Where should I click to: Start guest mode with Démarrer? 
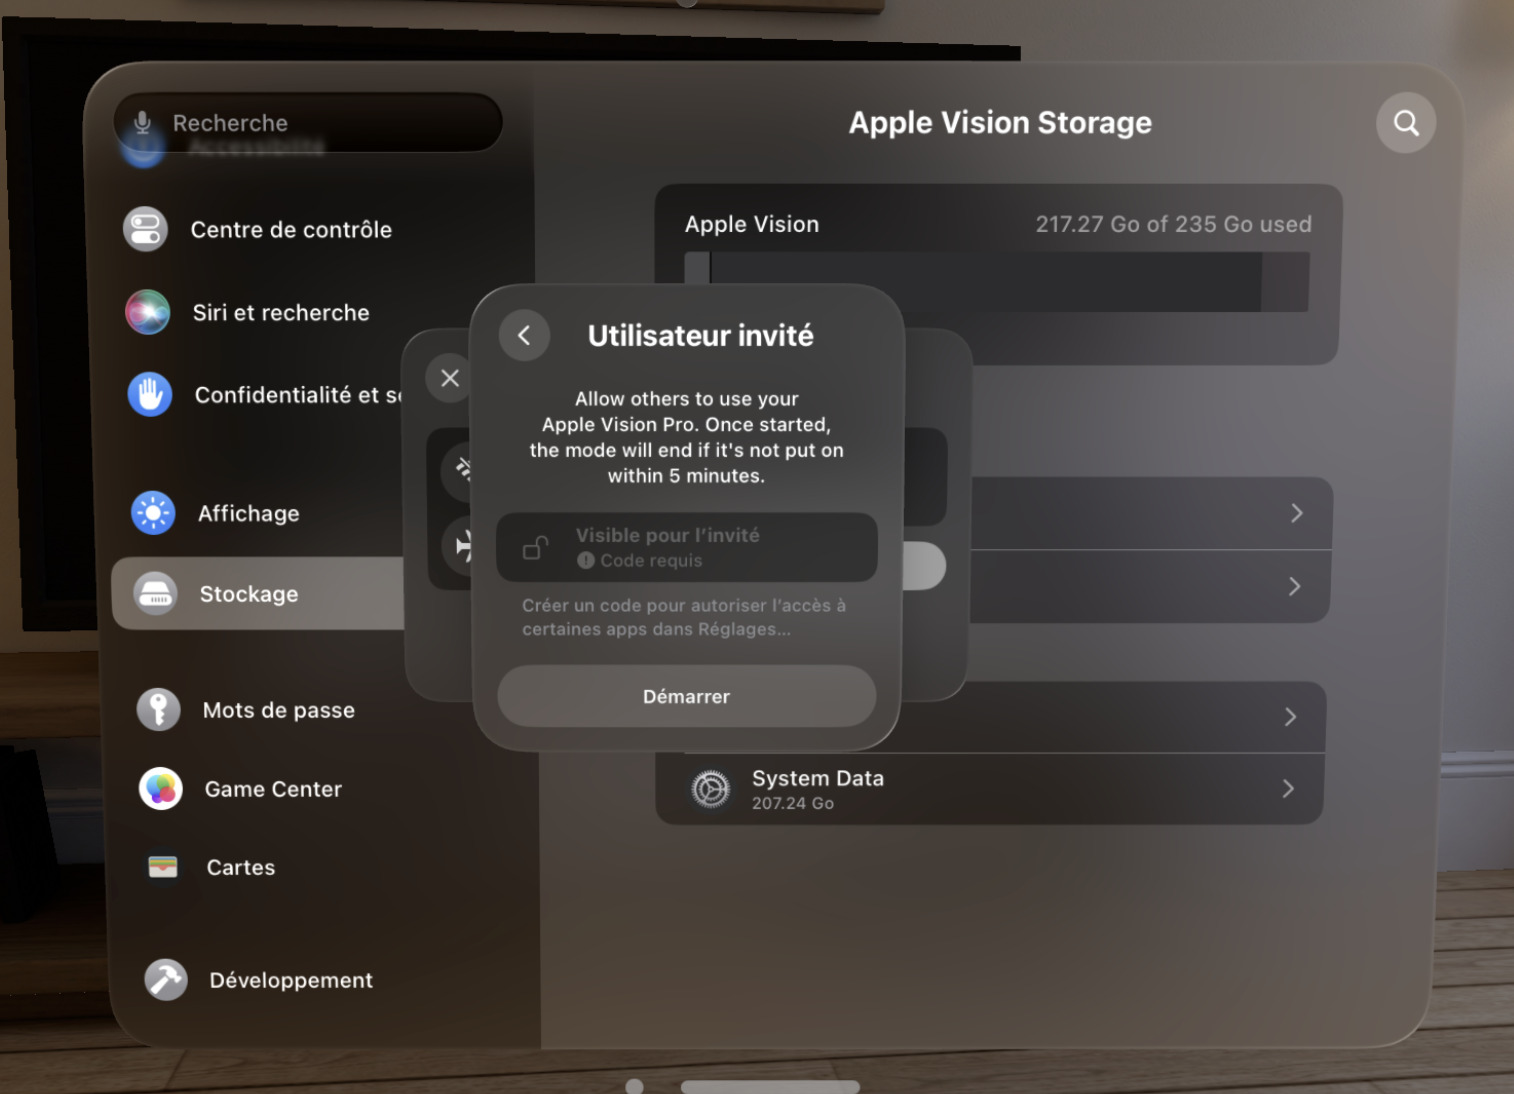pyautogui.click(x=687, y=696)
